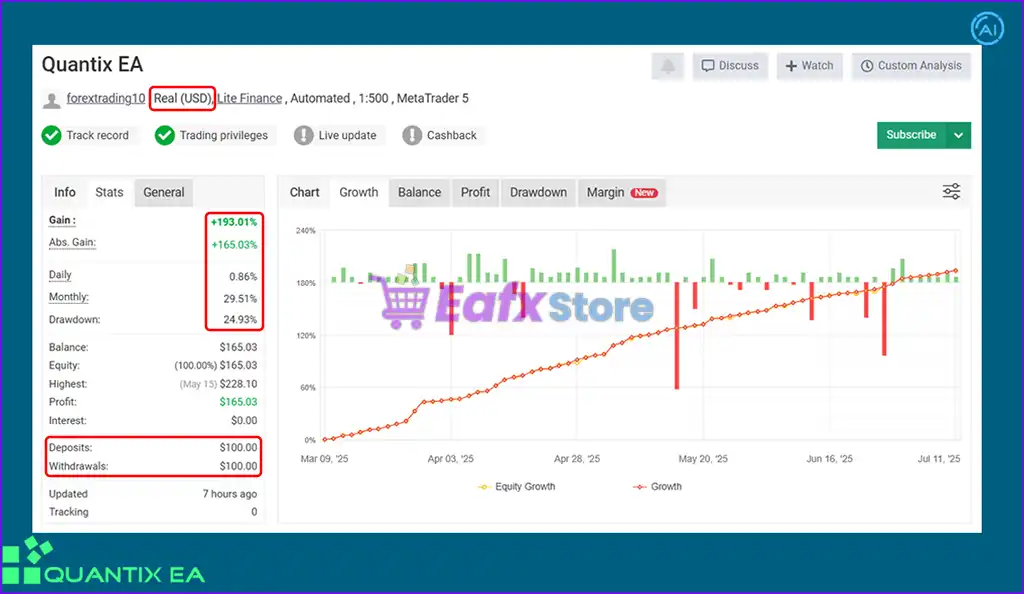This screenshot has width=1024, height=594.
Task: Click the green $165.03 profit value
Action: pyautogui.click(x=238, y=402)
